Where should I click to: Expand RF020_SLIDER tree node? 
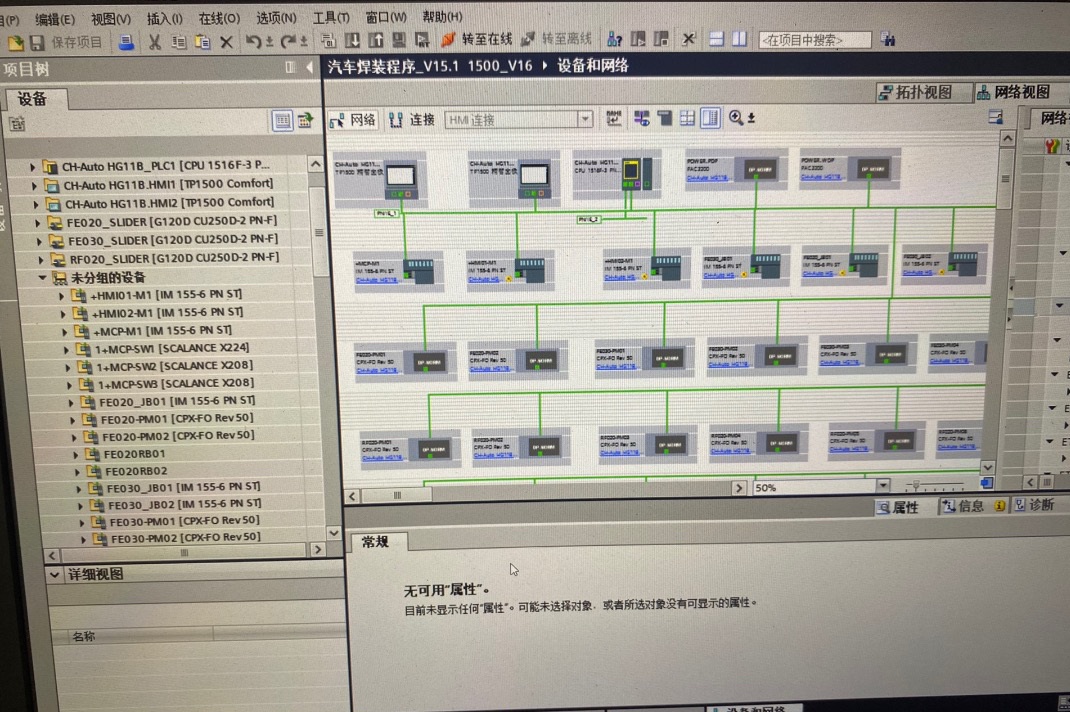(x=40, y=259)
